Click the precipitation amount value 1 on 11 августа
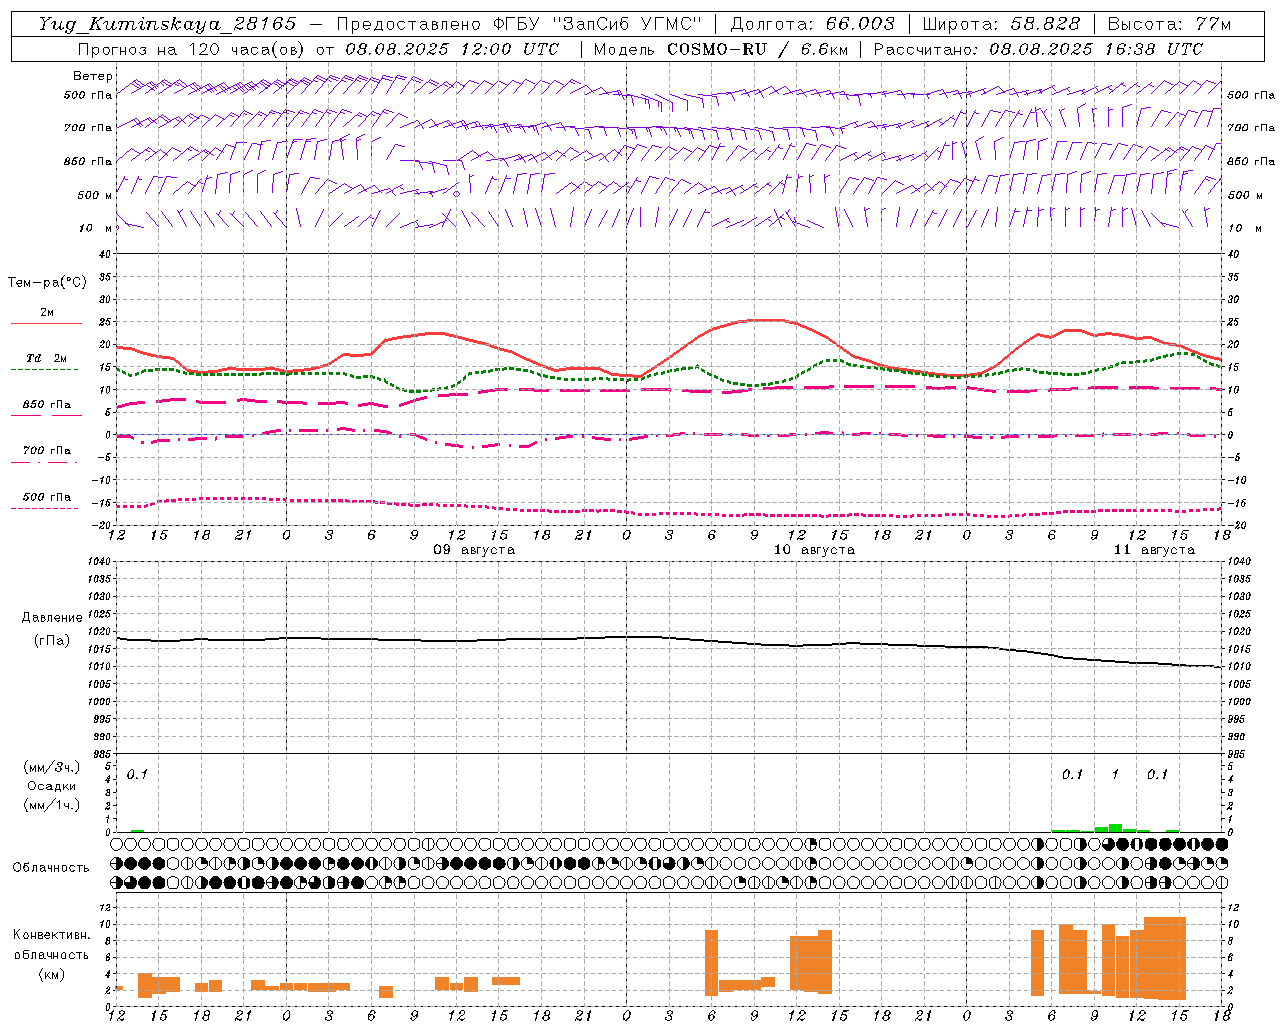1280x1024 pixels. coord(1115,775)
